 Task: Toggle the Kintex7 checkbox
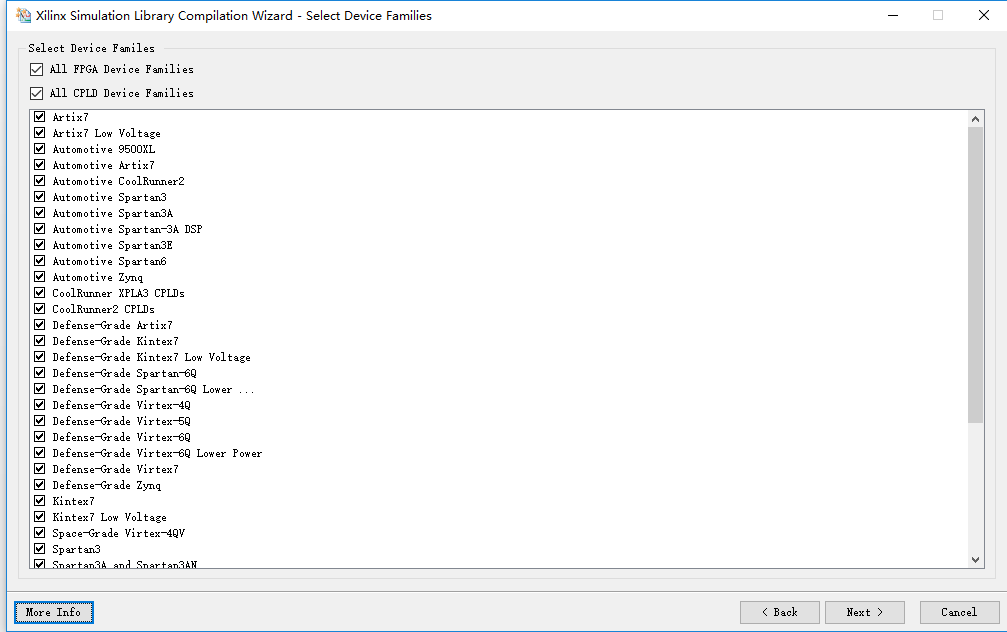(x=40, y=501)
